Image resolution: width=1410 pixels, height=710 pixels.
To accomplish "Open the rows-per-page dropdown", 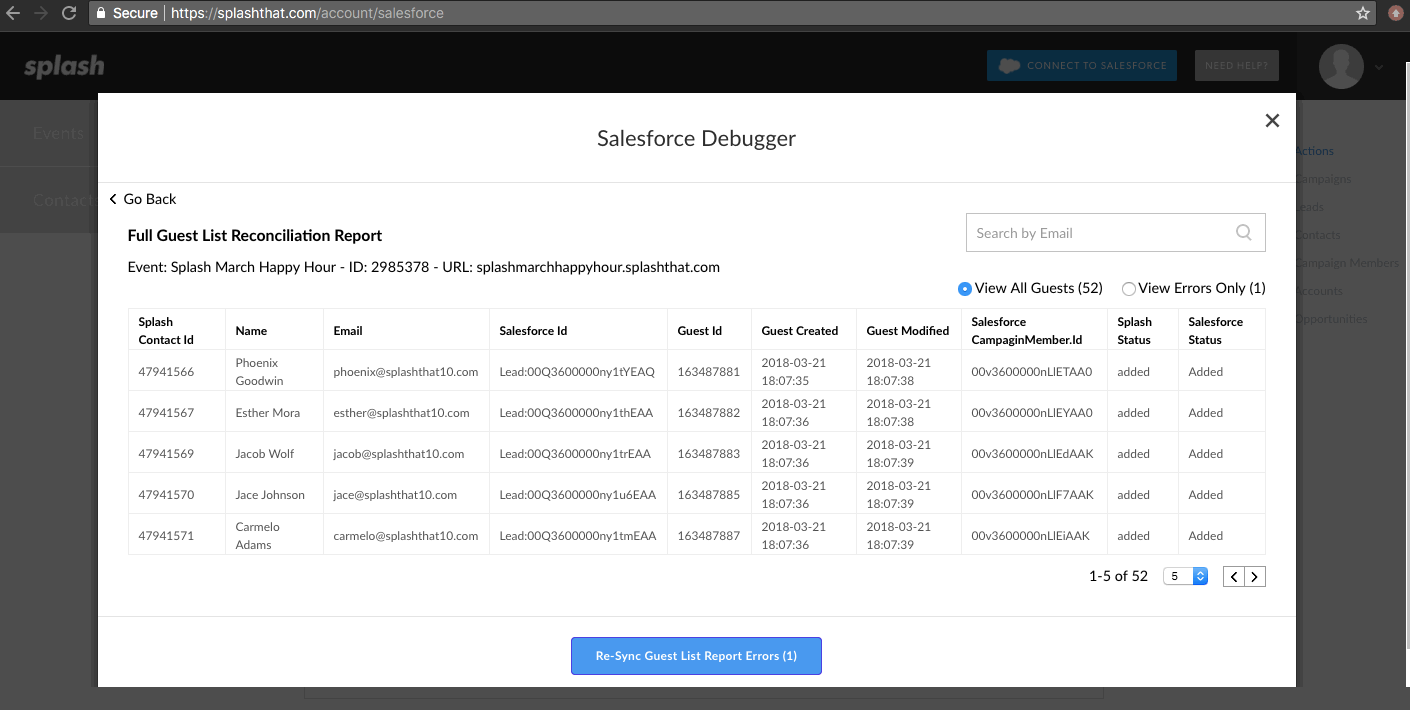I will click(1186, 577).
